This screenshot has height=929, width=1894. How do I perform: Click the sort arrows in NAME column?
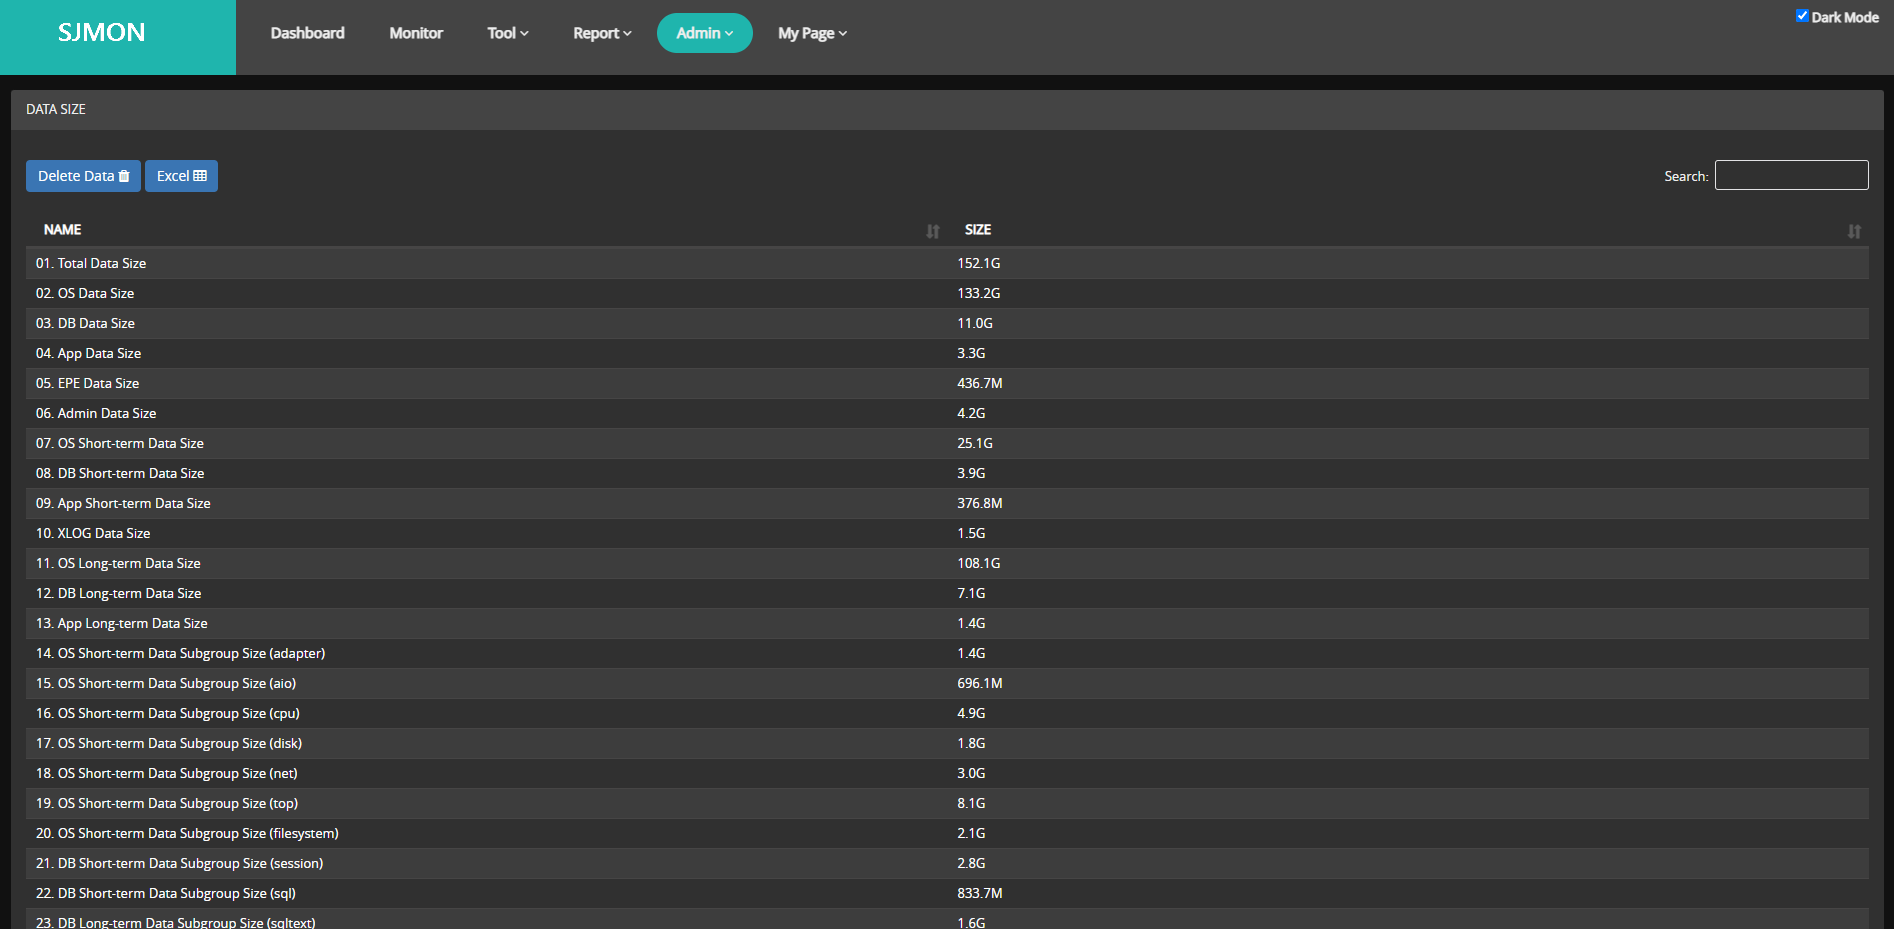coord(932,231)
